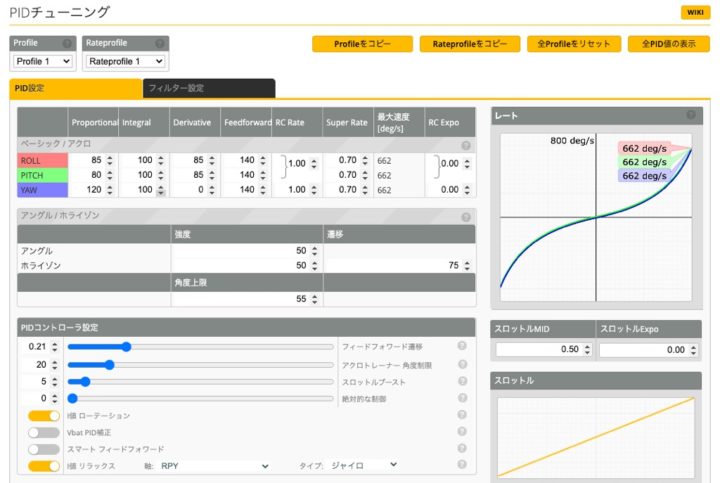Click help icon in レート graph panel

tap(690, 115)
